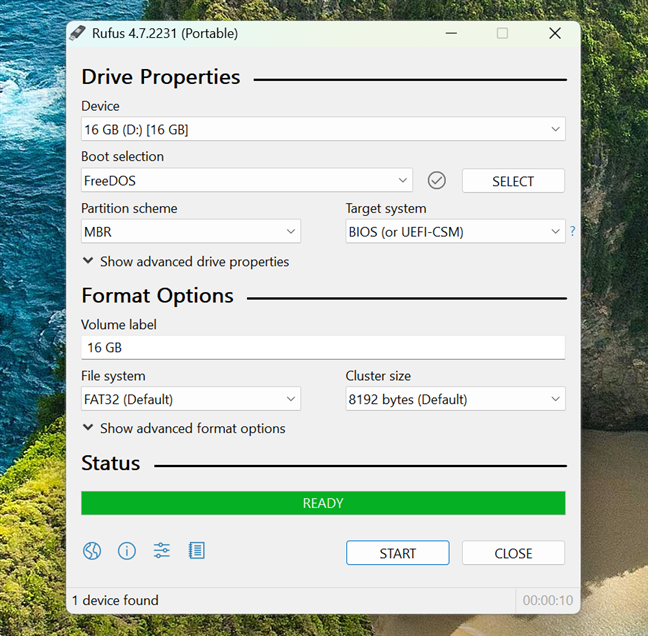This screenshot has width=648, height=636.
Task: Open the File system FAT32 dropdown
Action: point(191,399)
